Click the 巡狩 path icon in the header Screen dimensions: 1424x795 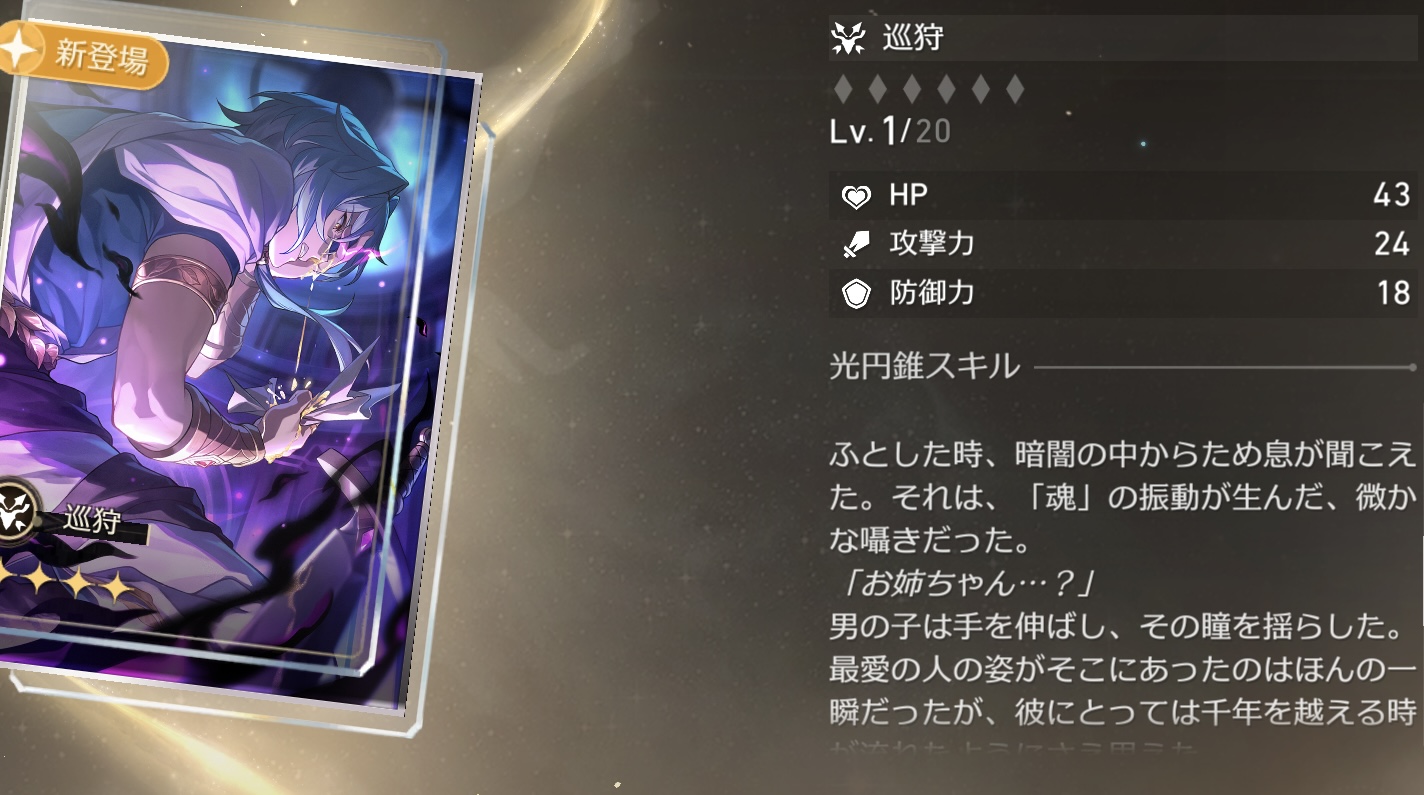(x=849, y=39)
